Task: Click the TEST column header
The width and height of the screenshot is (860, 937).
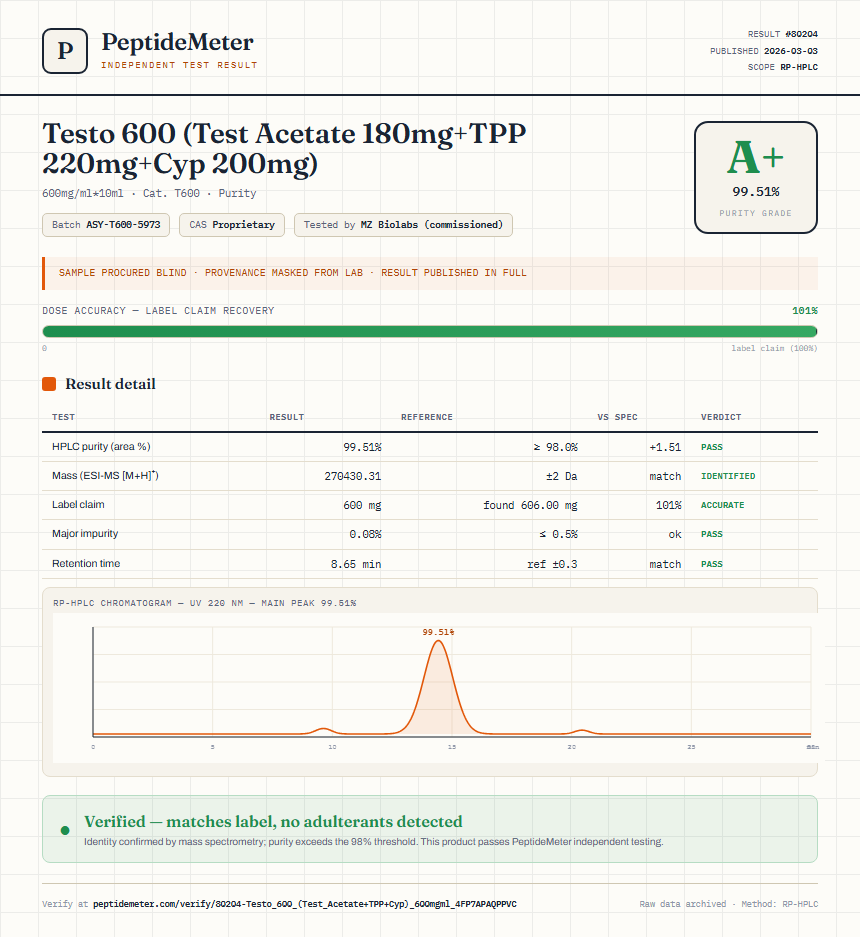Action: [x=63, y=417]
